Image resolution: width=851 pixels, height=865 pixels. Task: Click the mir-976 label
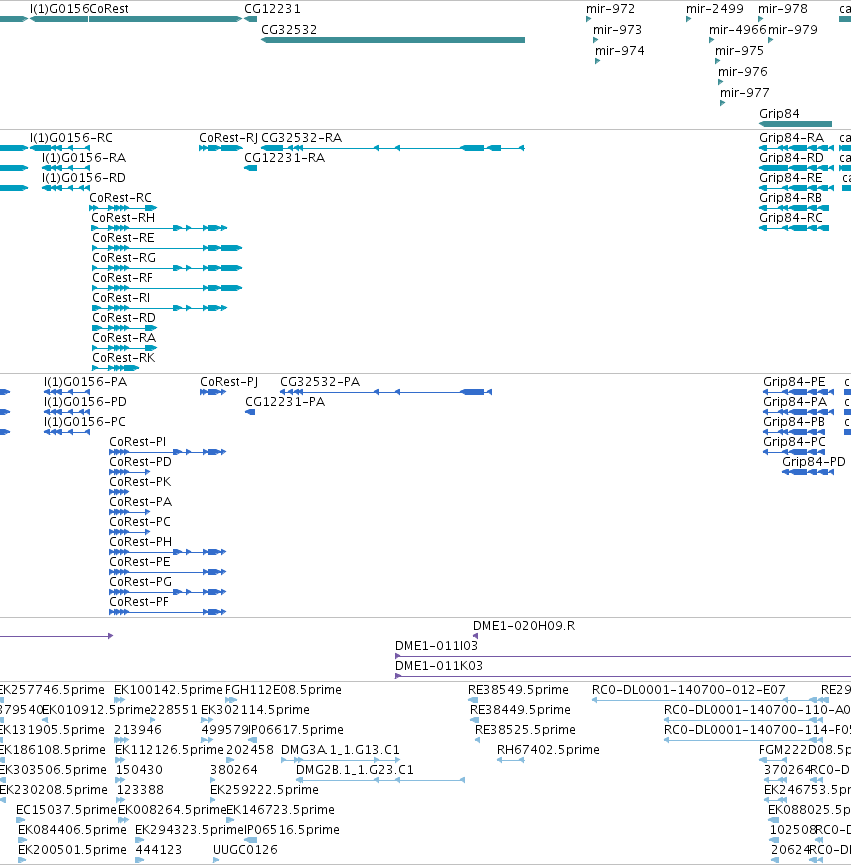tap(742, 72)
